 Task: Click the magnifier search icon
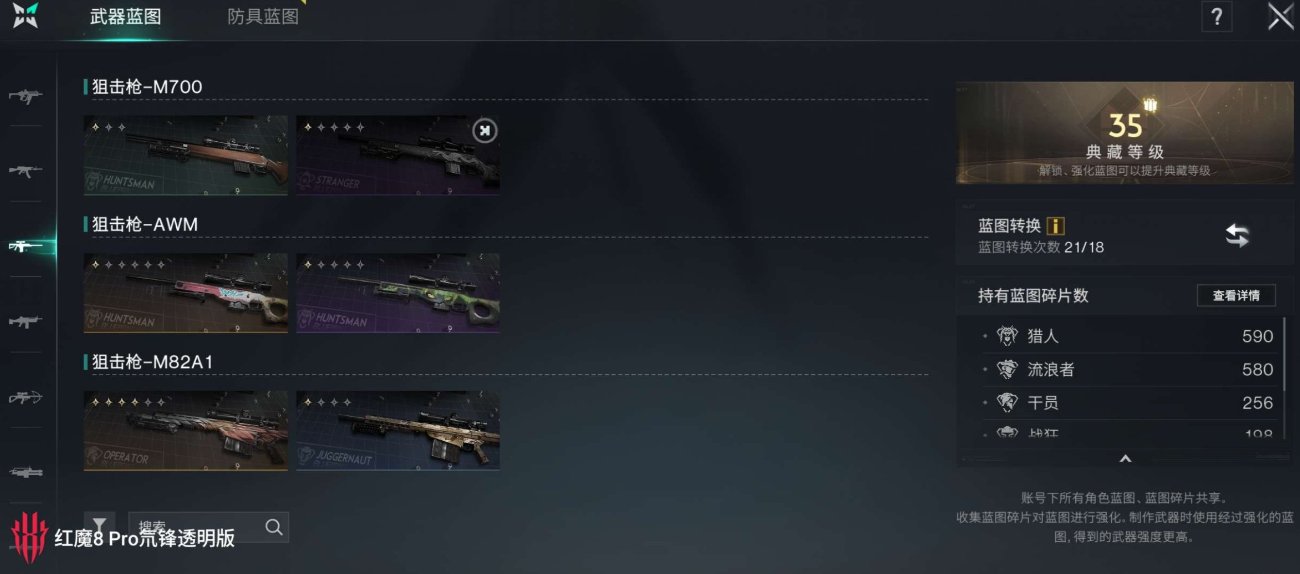pyautogui.click(x=273, y=527)
